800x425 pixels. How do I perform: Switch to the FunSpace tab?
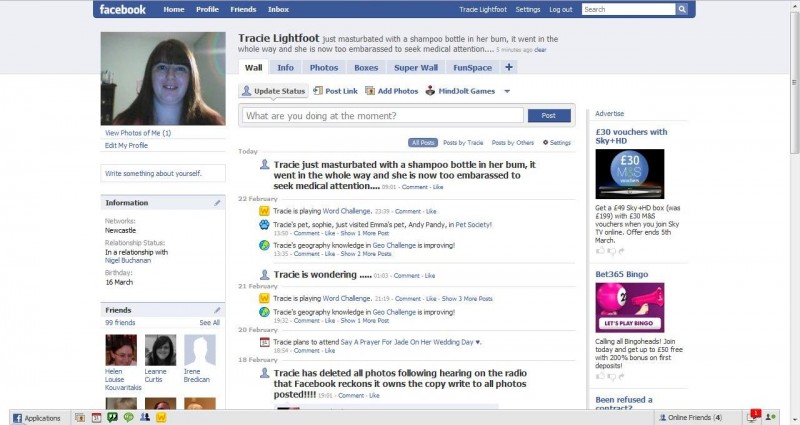472,67
